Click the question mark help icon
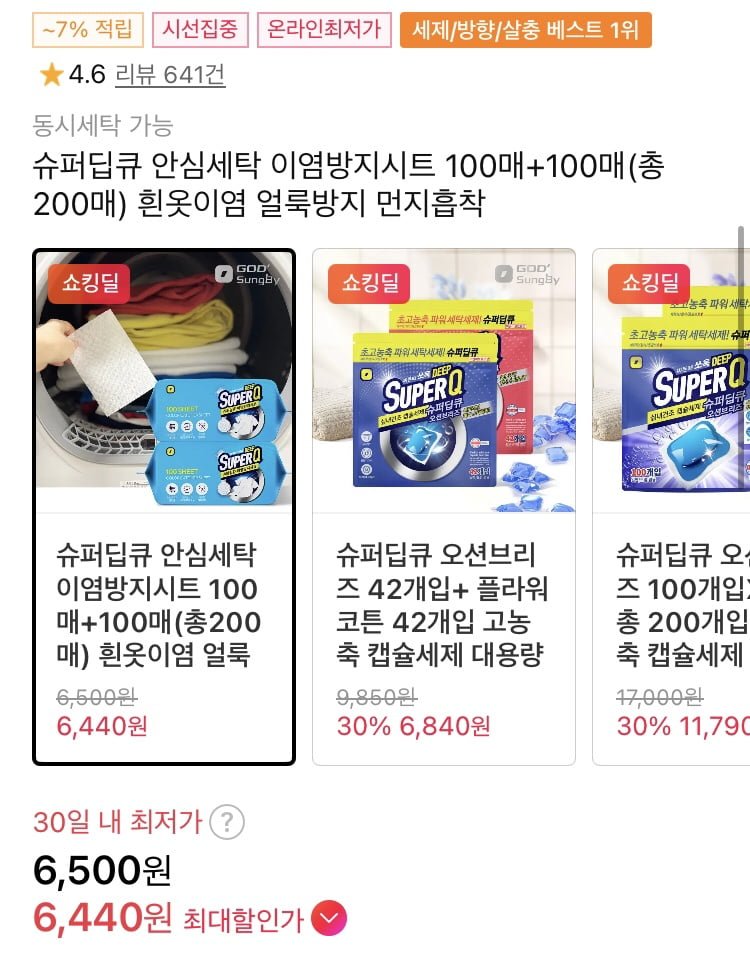 [227, 822]
